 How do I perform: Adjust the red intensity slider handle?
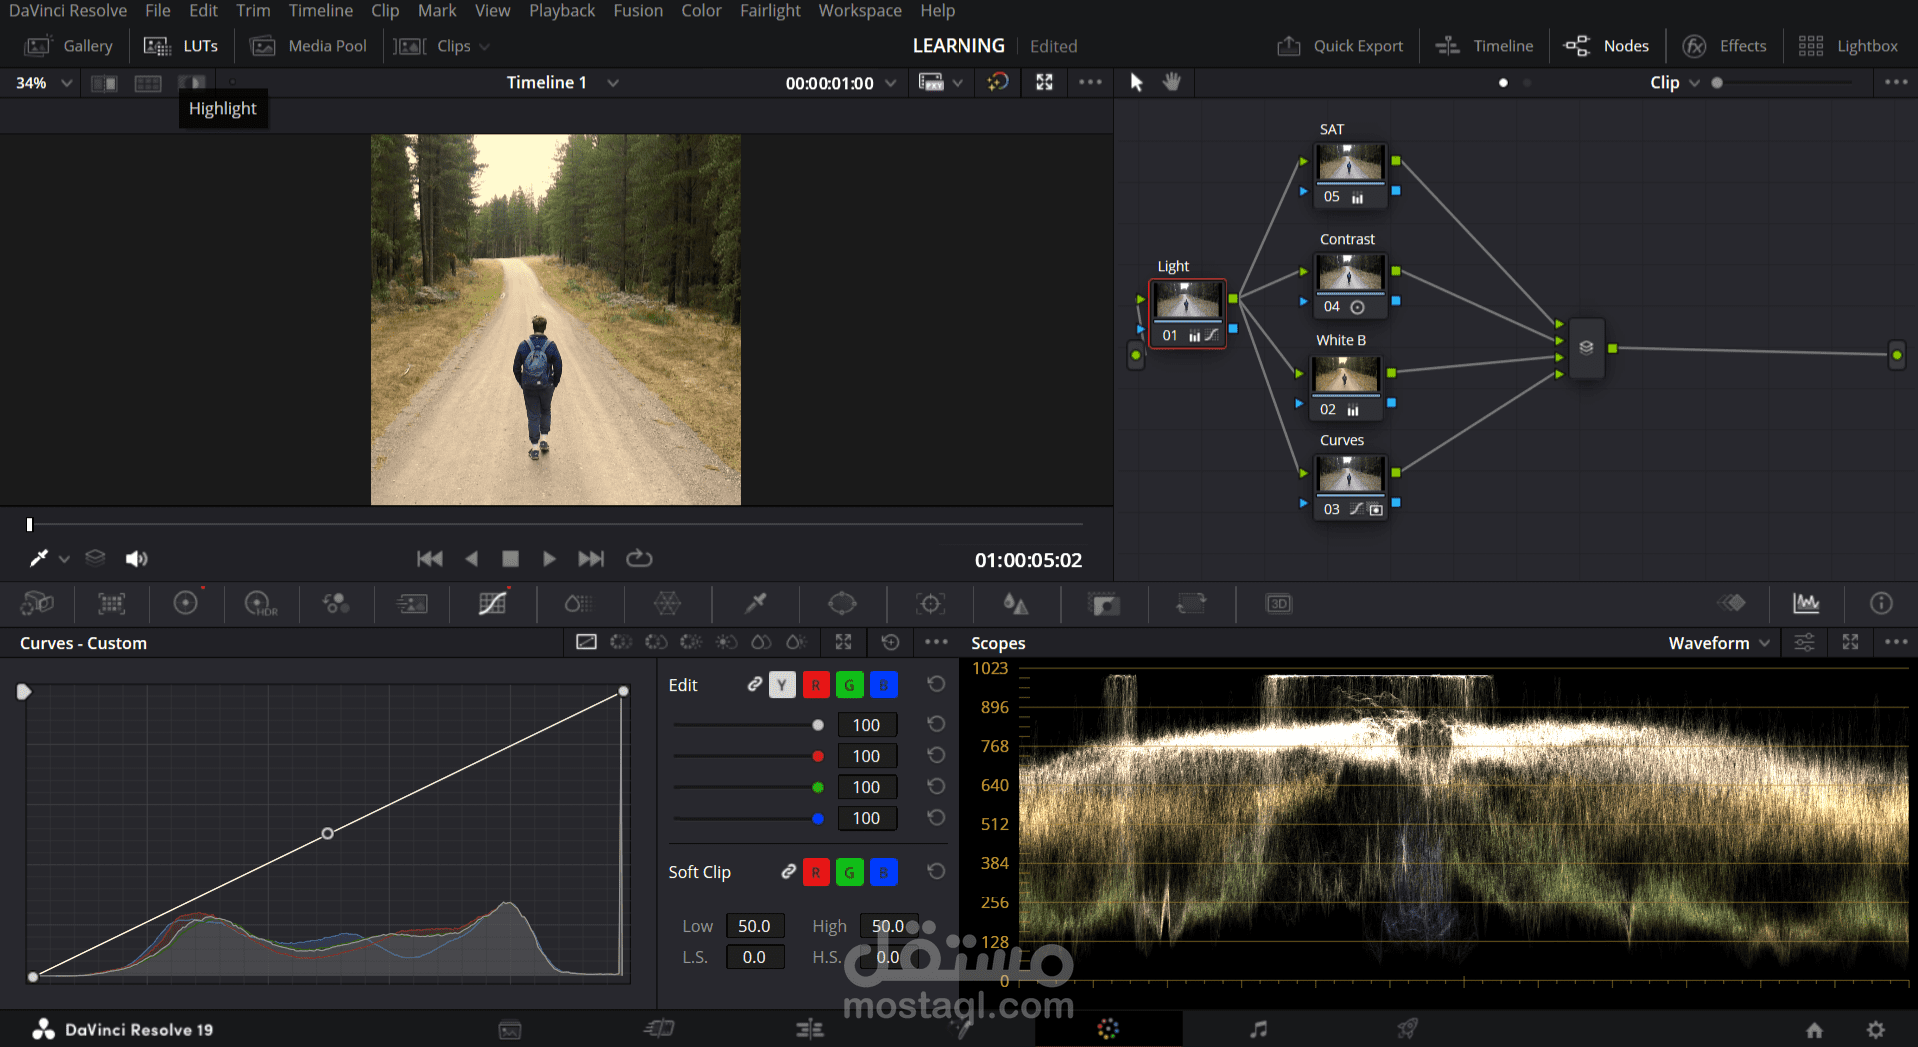pyautogui.click(x=818, y=756)
